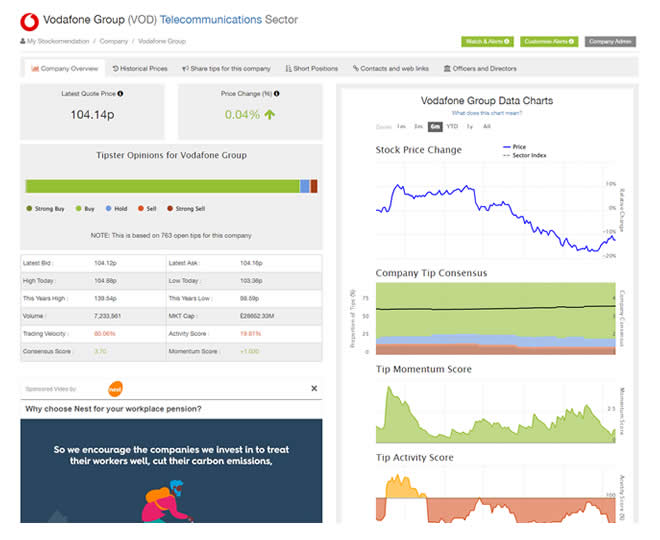Close the sponsored video panel

pyautogui.click(x=313, y=388)
